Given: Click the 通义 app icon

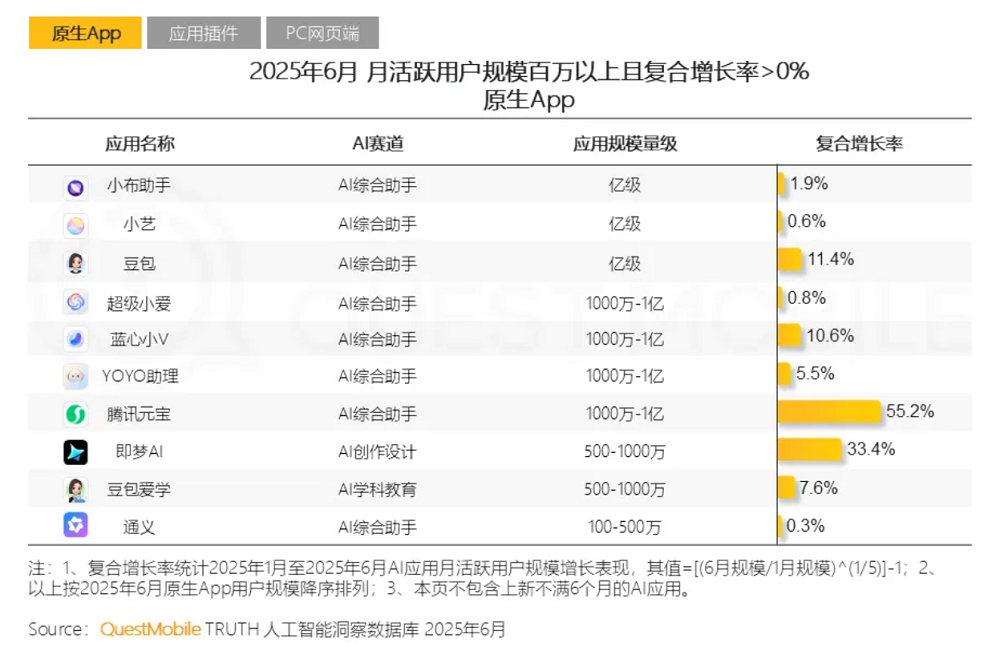Looking at the screenshot, I should pos(76,525).
